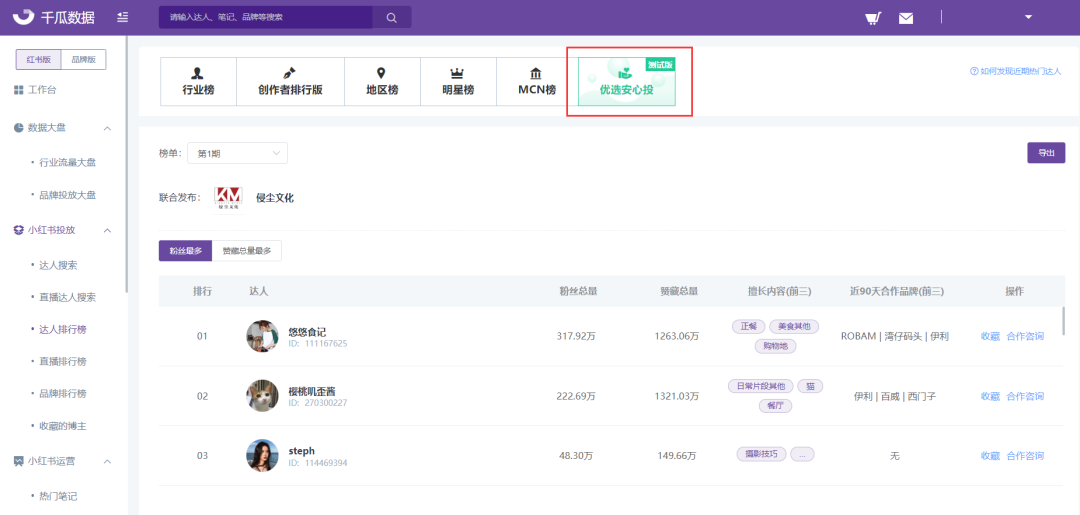
Task: Select the 优选安心投 tab
Action: pos(627,82)
